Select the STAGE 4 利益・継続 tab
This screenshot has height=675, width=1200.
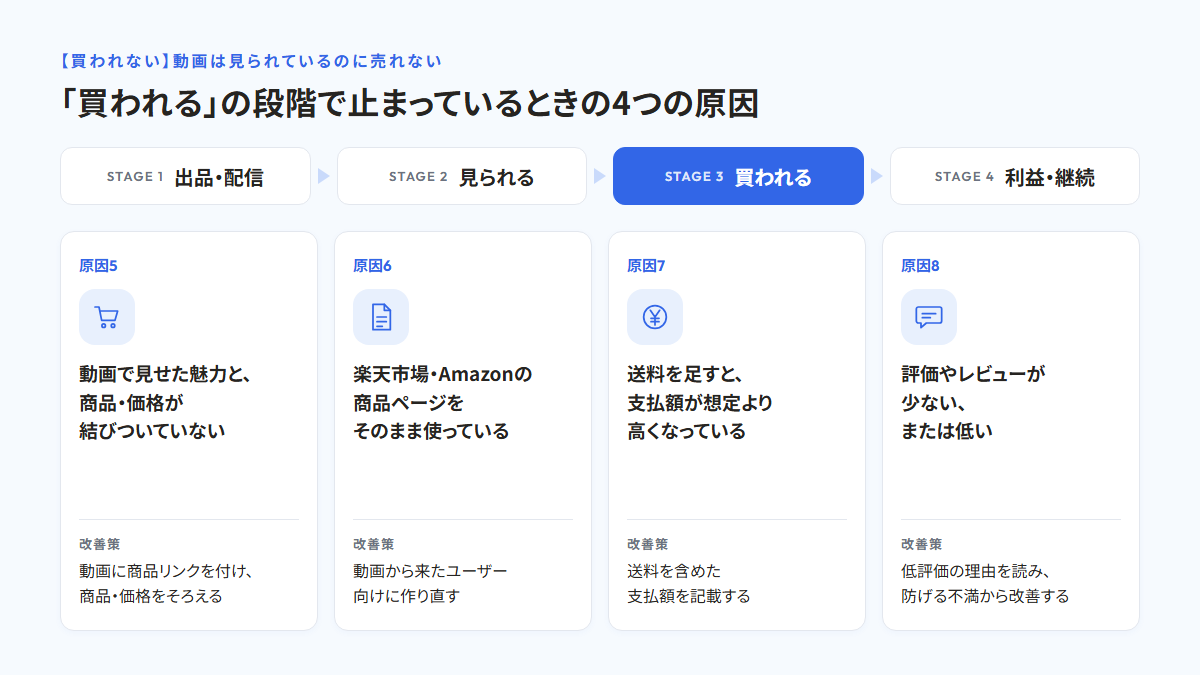click(x=1015, y=176)
